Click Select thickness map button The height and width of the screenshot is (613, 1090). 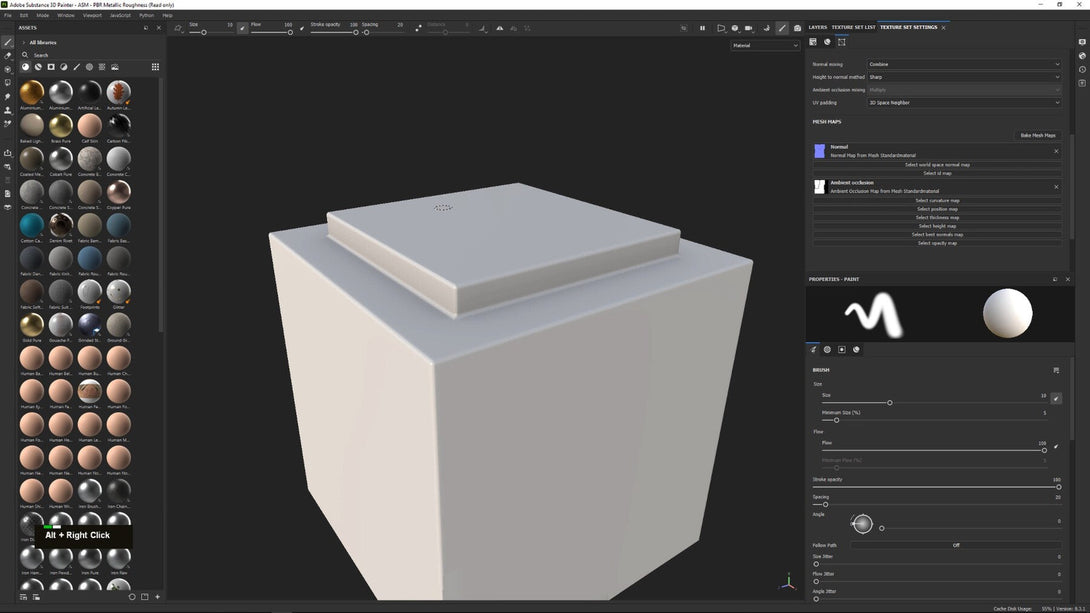pos(937,218)
